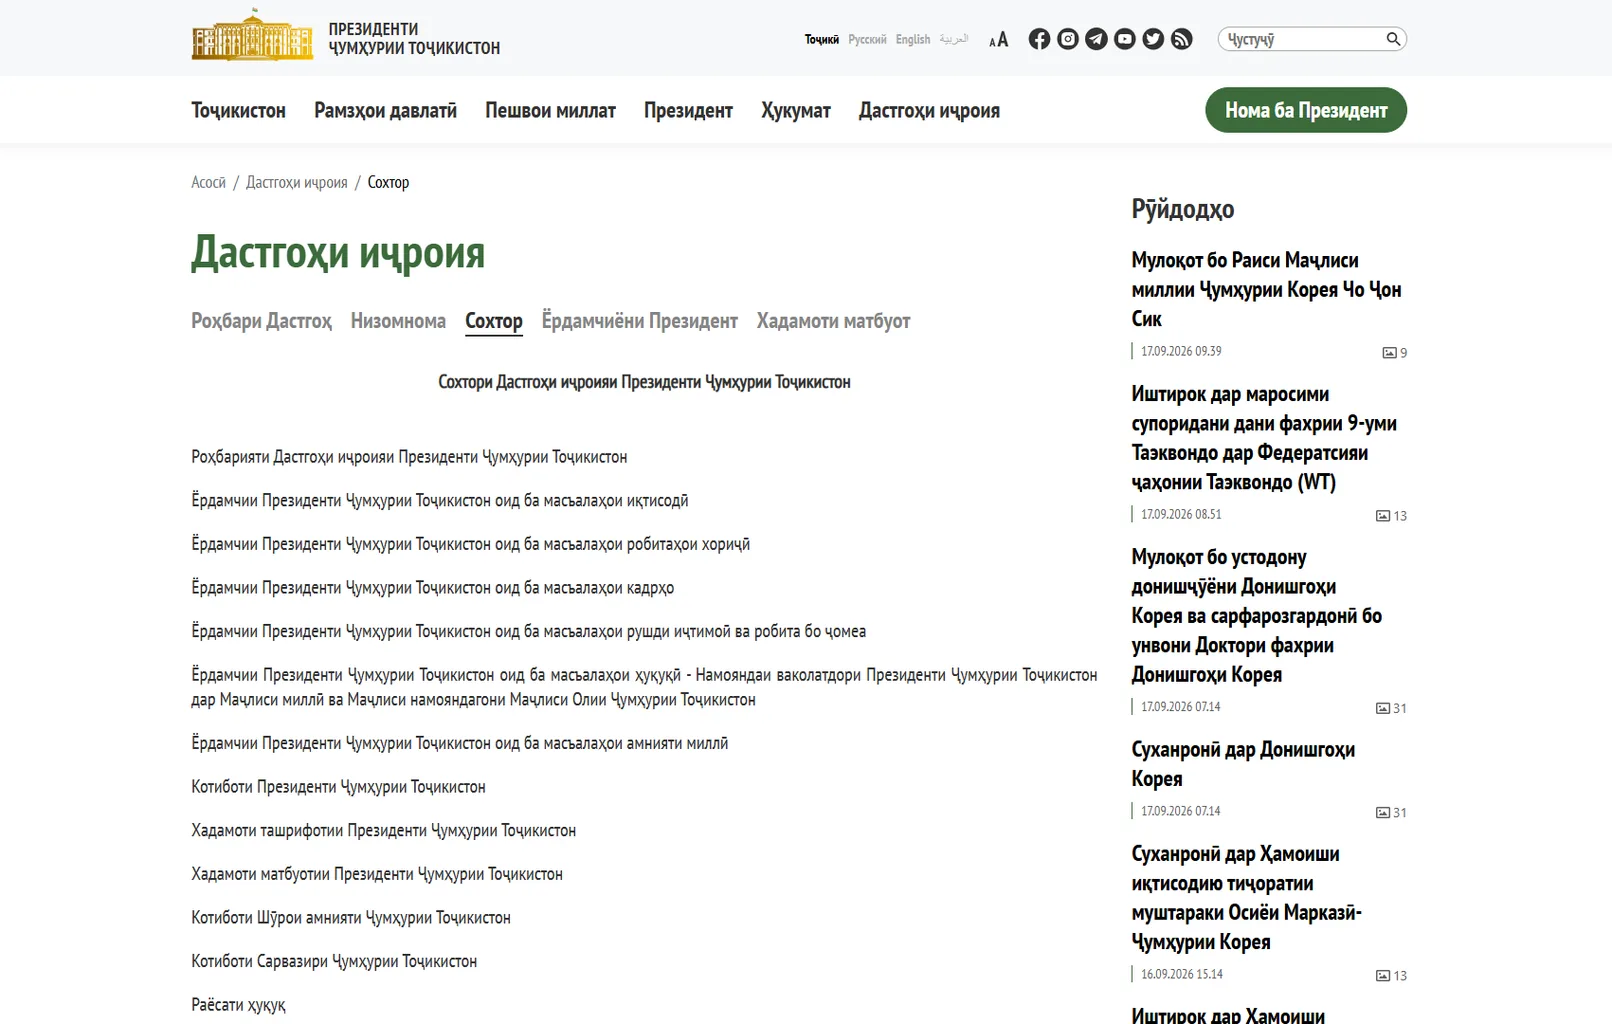Open the Ҳукумат menu item
Screen dimensions: 1612x1024
tap(796, 111)
